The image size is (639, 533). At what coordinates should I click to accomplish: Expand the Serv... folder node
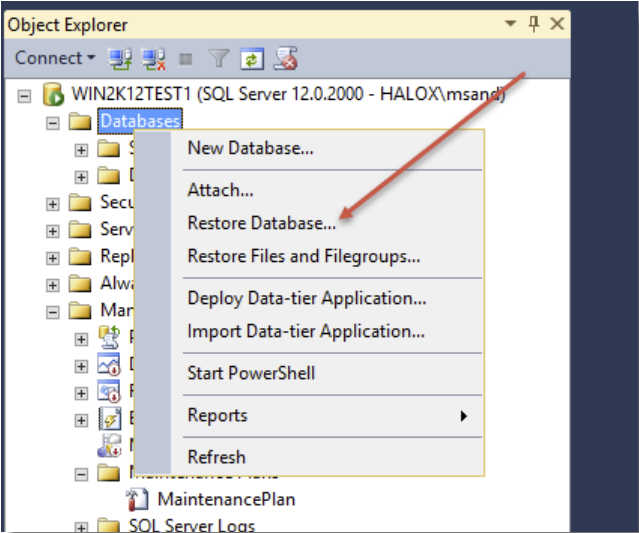(53, 231)
